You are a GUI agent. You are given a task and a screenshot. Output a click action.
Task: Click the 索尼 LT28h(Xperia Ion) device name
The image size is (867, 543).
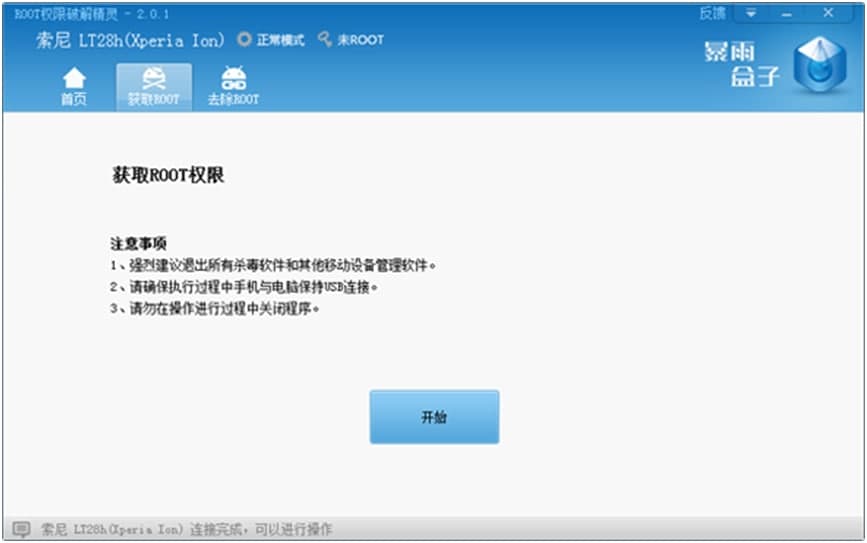tap(130, 40)
